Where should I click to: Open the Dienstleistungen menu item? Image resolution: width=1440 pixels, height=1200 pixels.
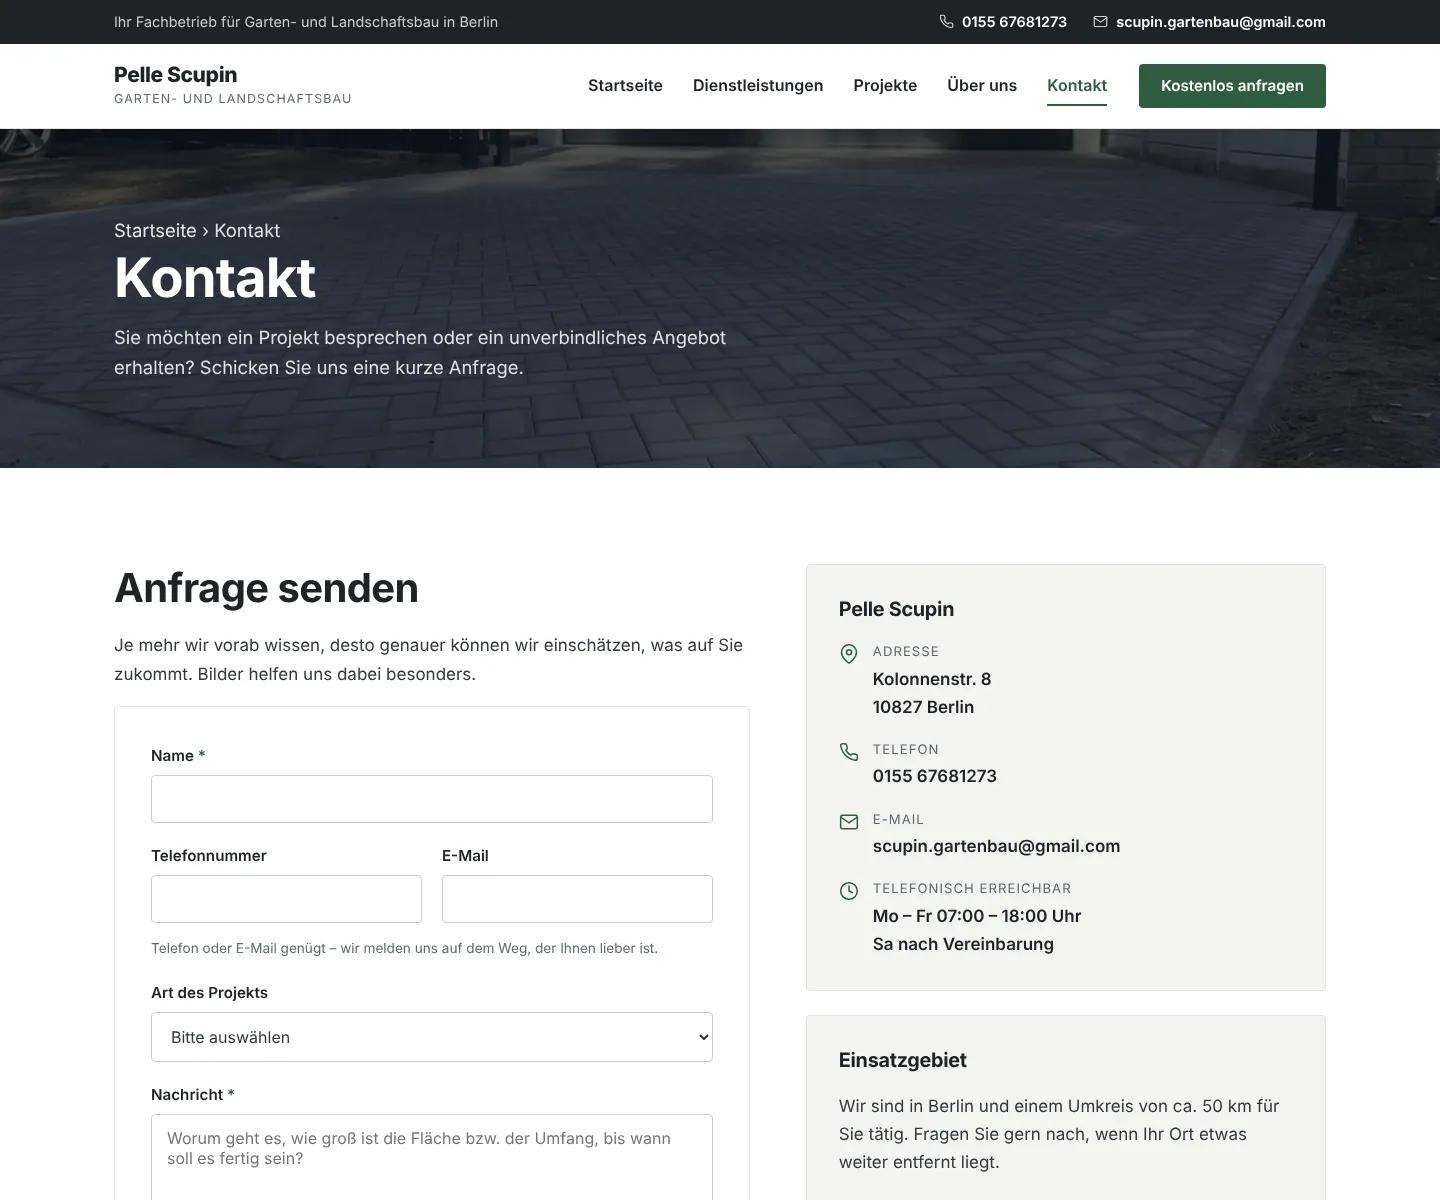pos(758,86)
